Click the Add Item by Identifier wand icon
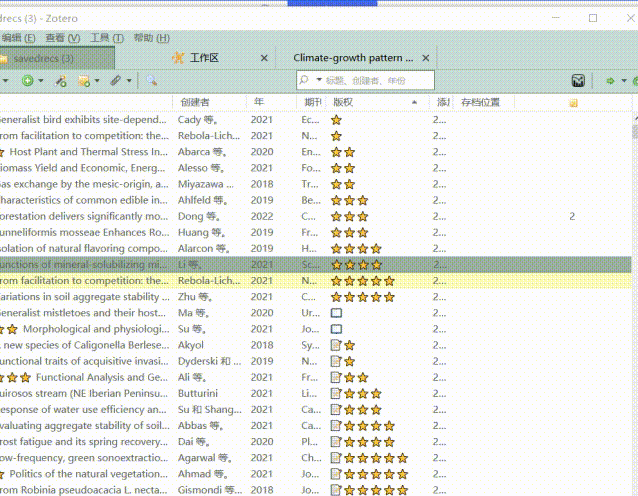This screenshot has height=496, width=638. [61, 81]
